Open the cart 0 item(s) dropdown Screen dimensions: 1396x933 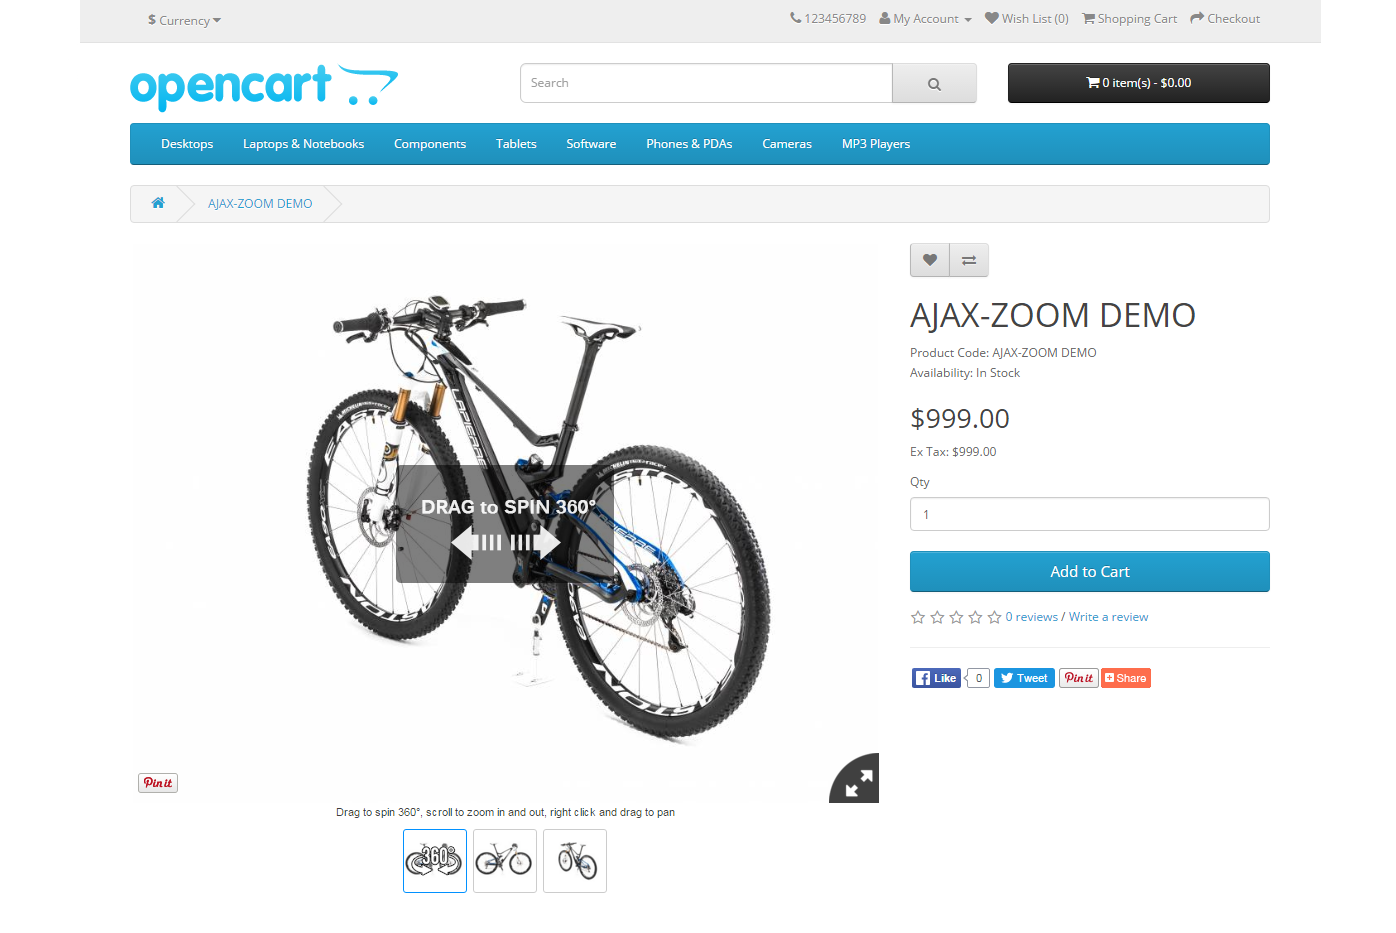(x=1139, y=83)
